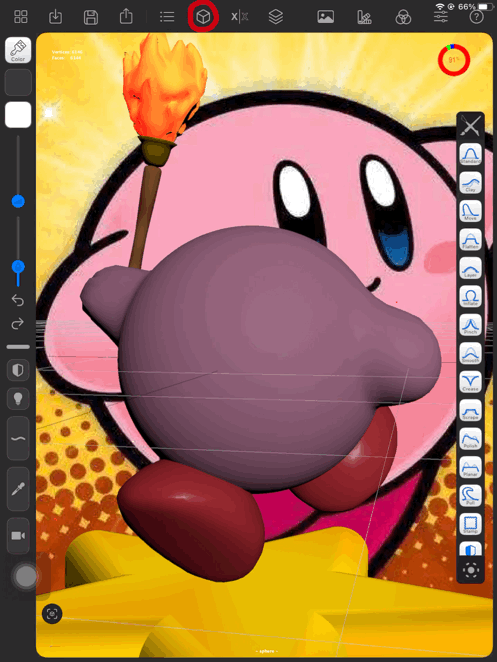Select the Polish sculpt brush
The height and width of the screenshot is (662, 497).
coord(470,439)
